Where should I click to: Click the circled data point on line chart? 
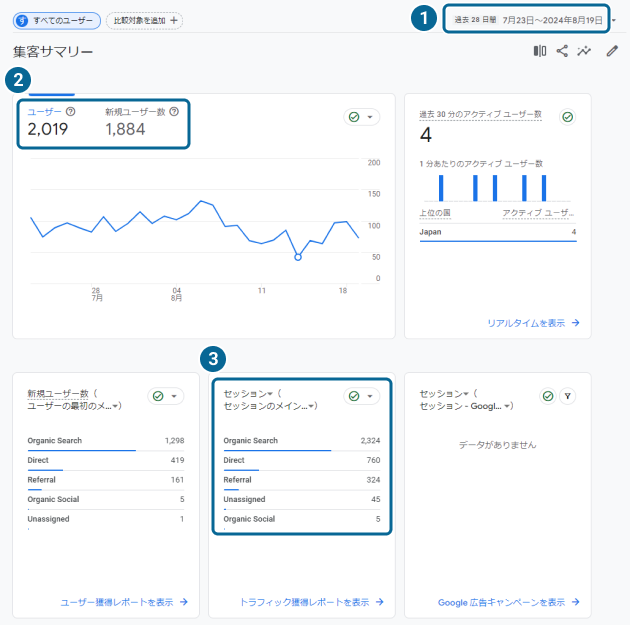click(x=298, y=257)
